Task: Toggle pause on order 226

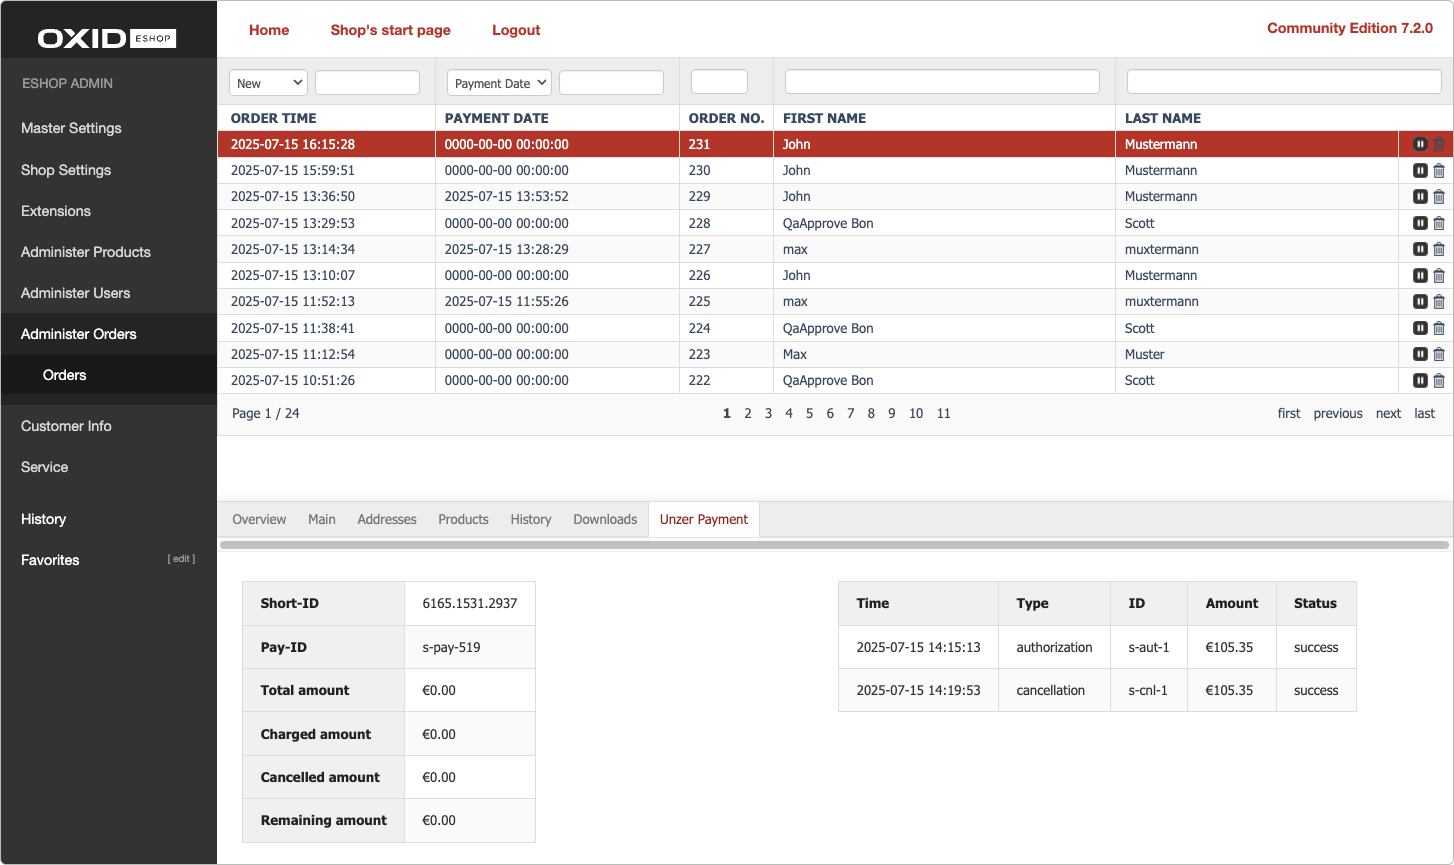Action: 1420,275
